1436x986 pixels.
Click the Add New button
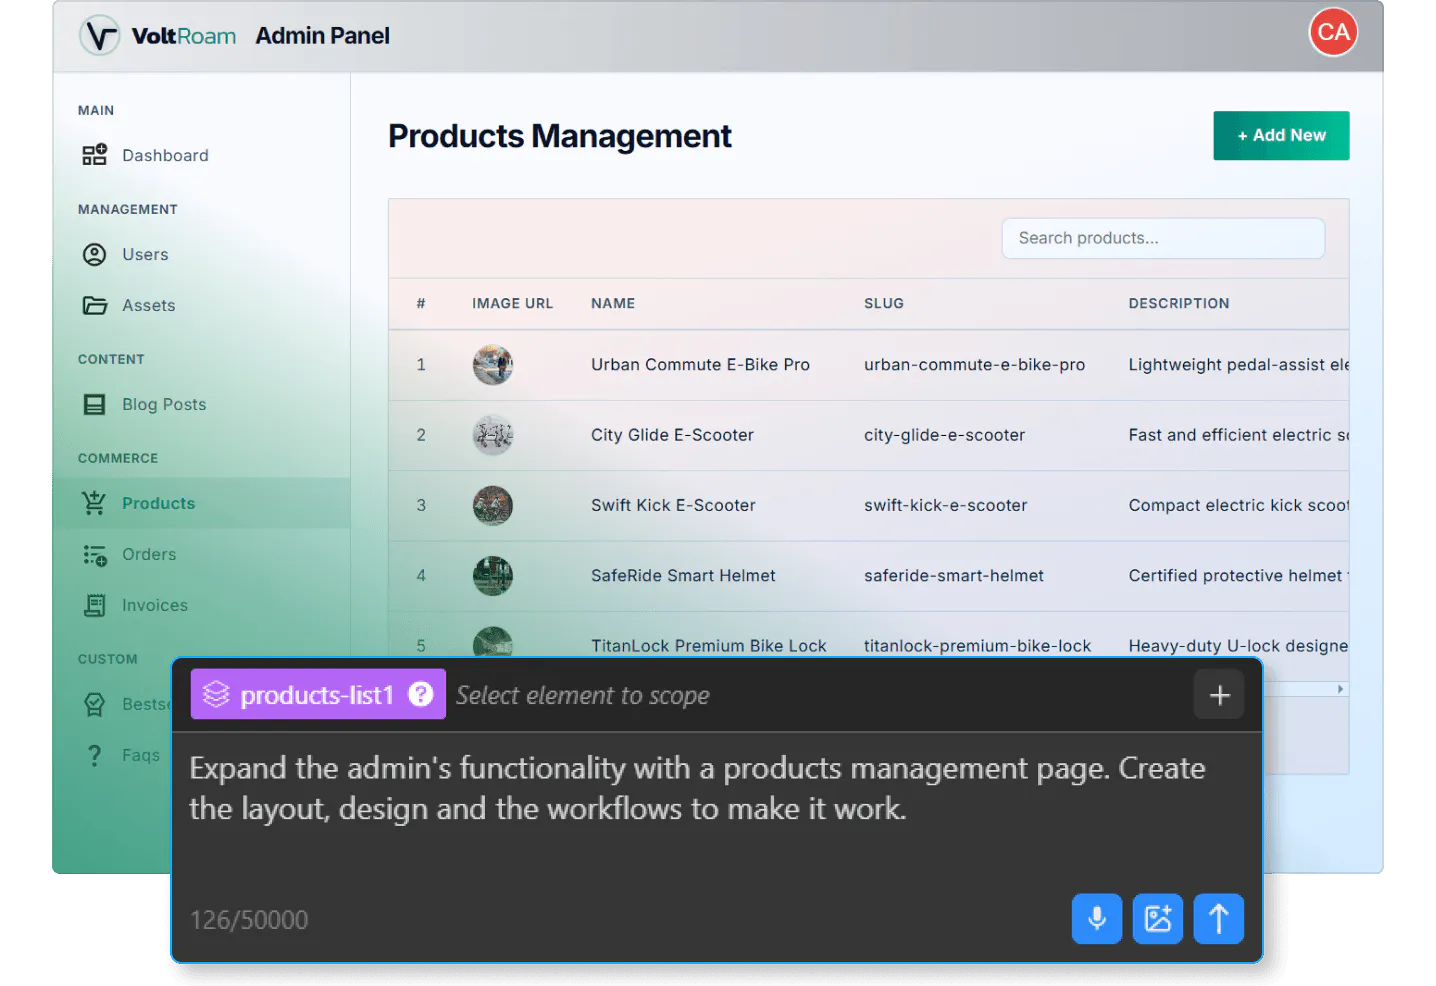click(x=1281, y=135)
